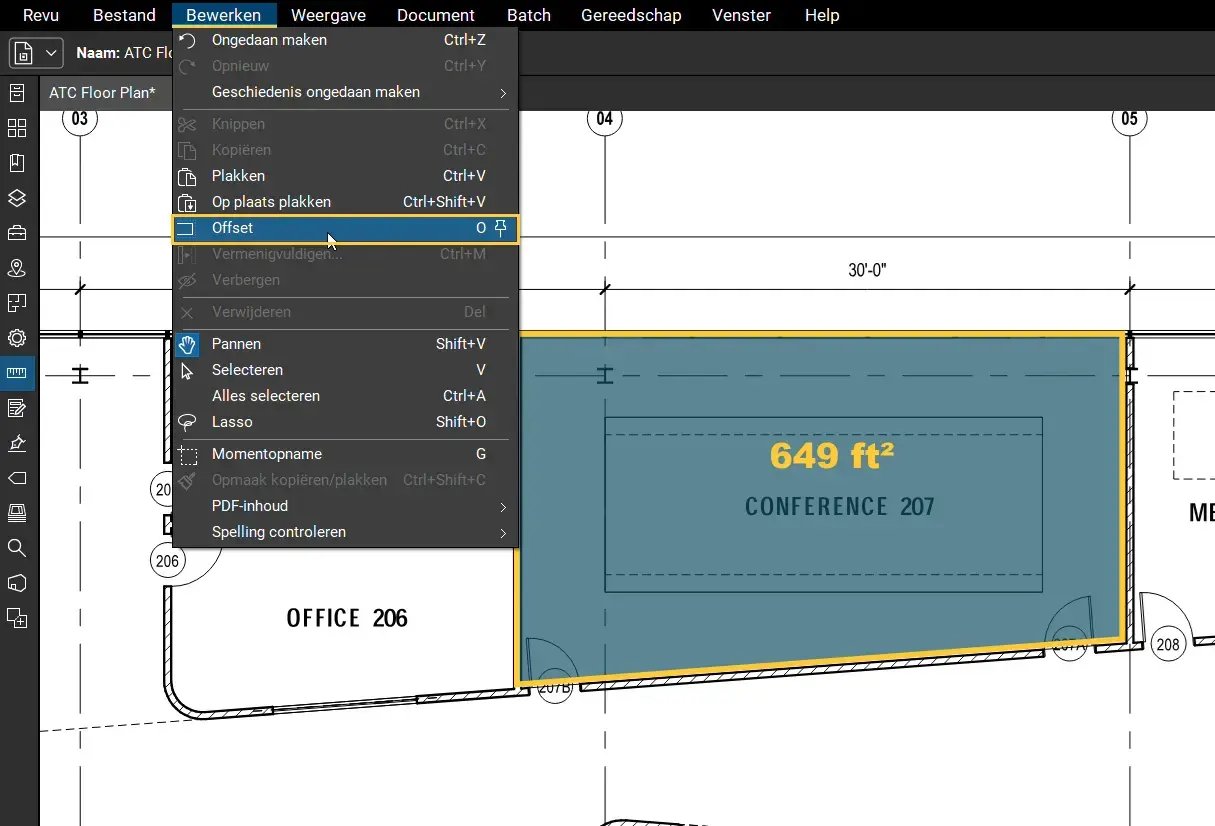Open the new file profile dropdown button
The width and height of the screenshot is (1215, 826).
(37, 52)
